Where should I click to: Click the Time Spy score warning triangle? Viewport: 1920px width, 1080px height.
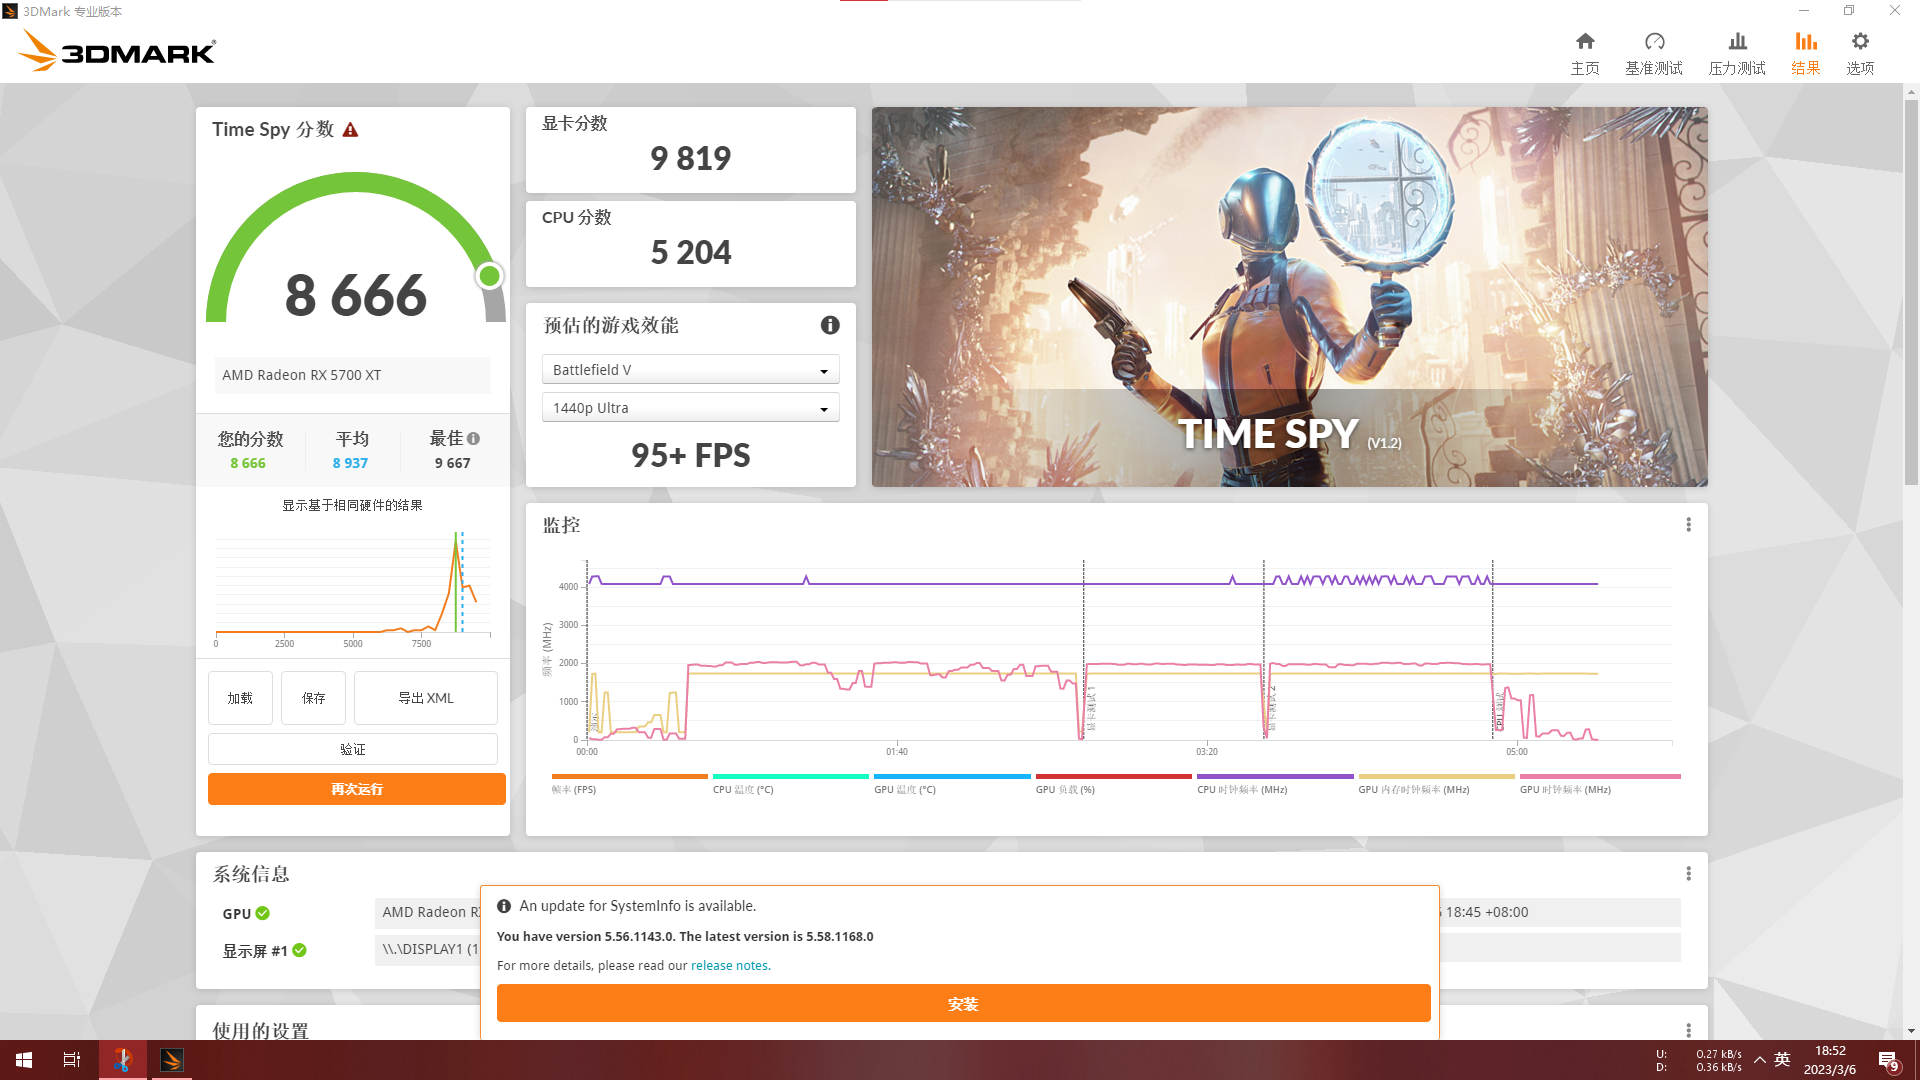tap(350, 130)
